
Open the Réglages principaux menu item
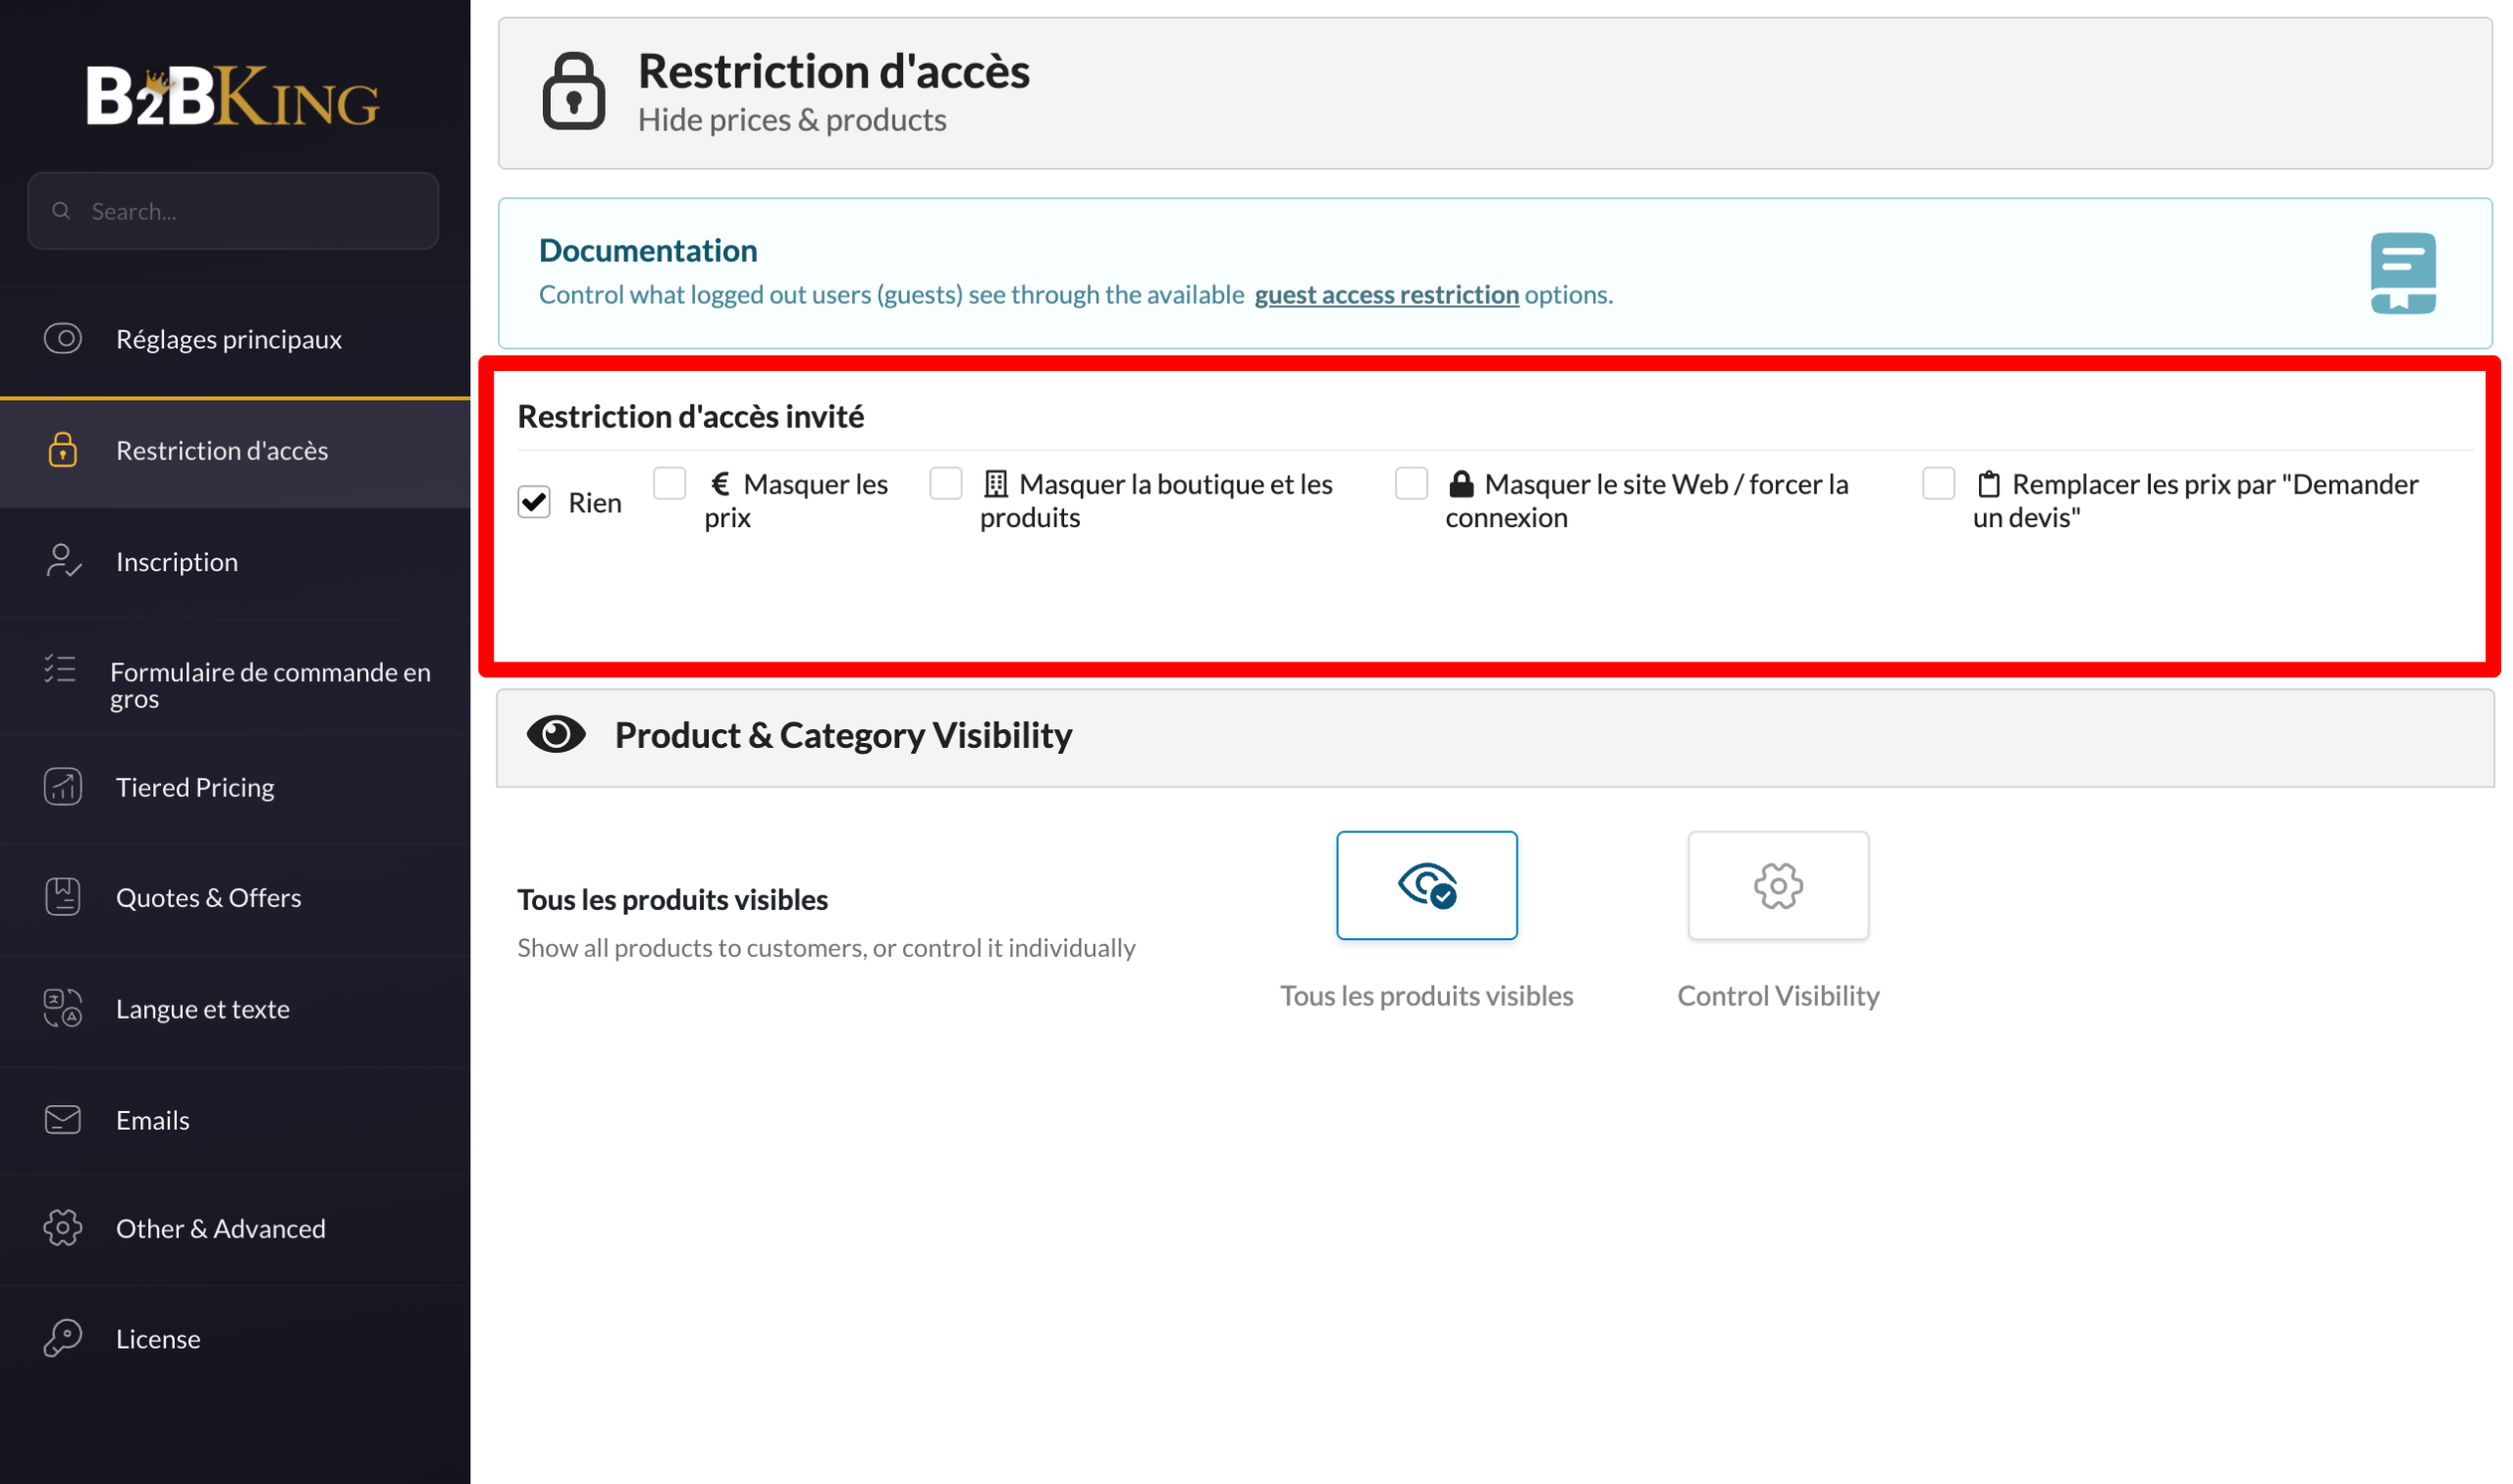tap(235, 339)
